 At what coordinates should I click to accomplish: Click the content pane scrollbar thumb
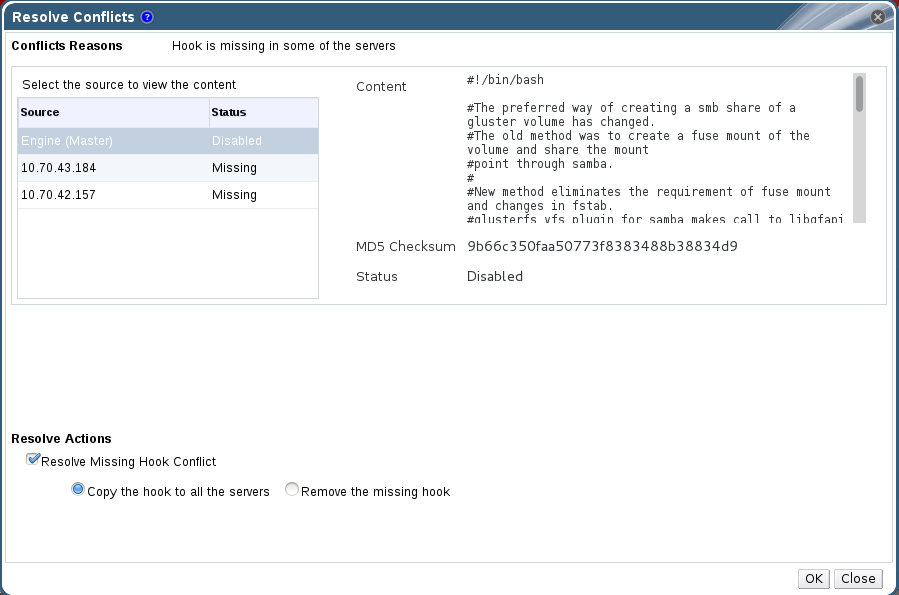point(859,93)
